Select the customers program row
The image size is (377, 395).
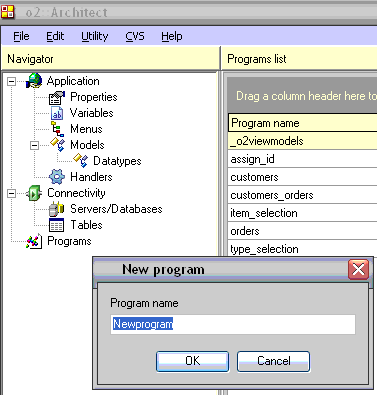point(303,177)
